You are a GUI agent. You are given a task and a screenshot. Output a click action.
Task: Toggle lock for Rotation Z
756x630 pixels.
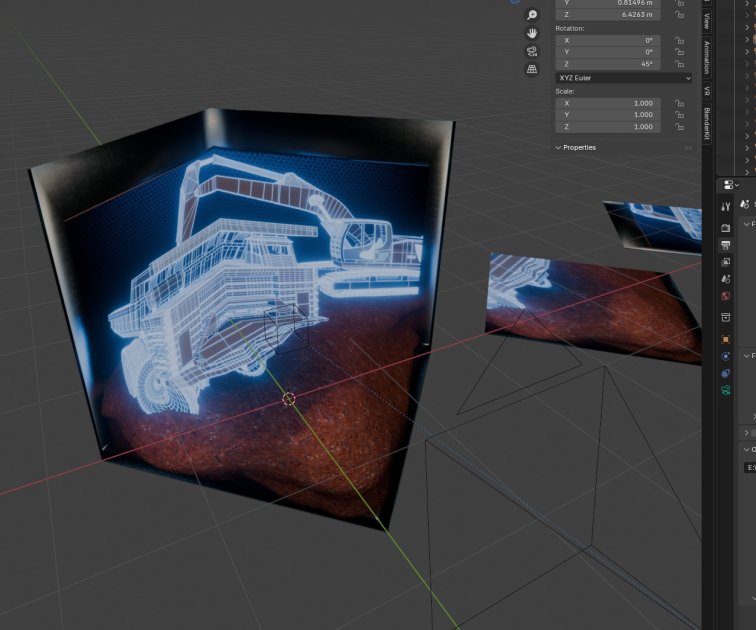(679, 64)
